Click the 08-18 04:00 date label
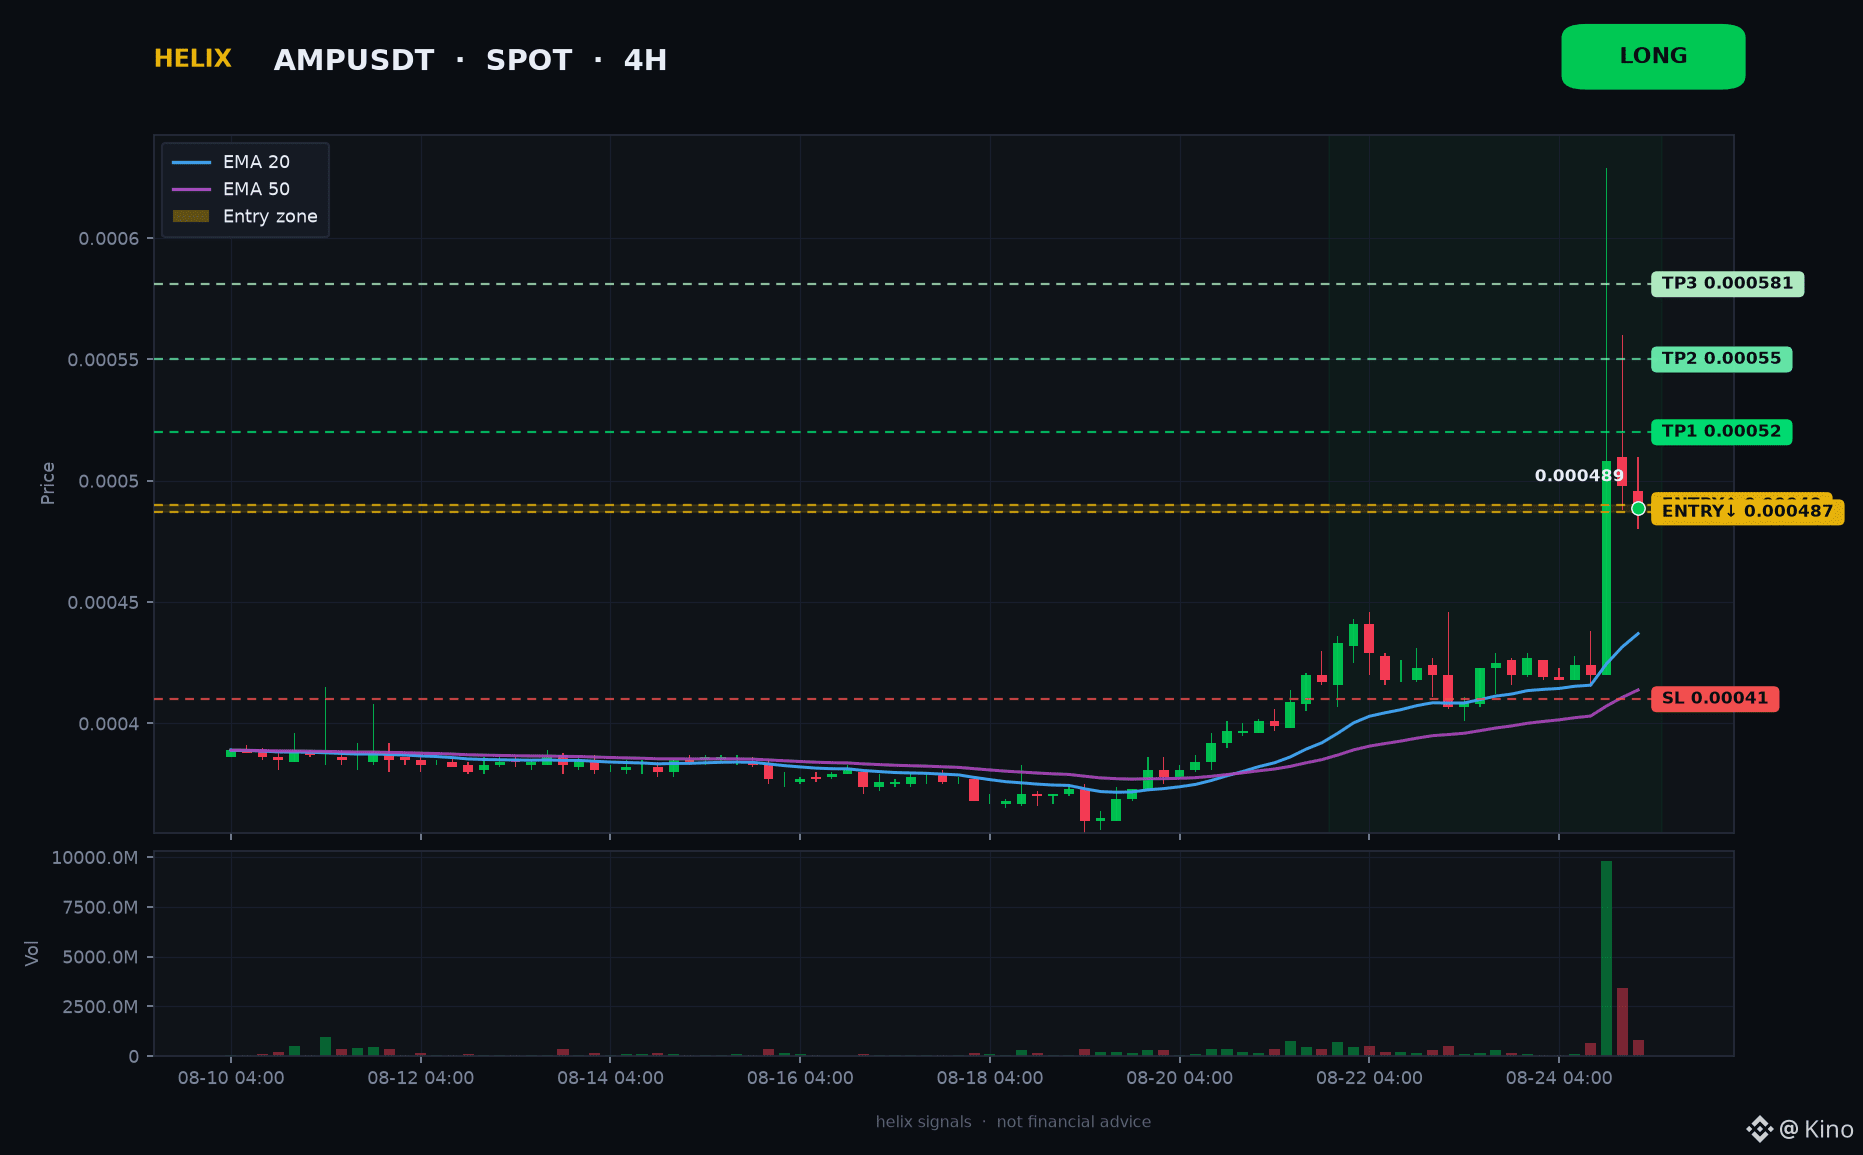The image size is (1863, 1155). click(x=990, y=1078)
